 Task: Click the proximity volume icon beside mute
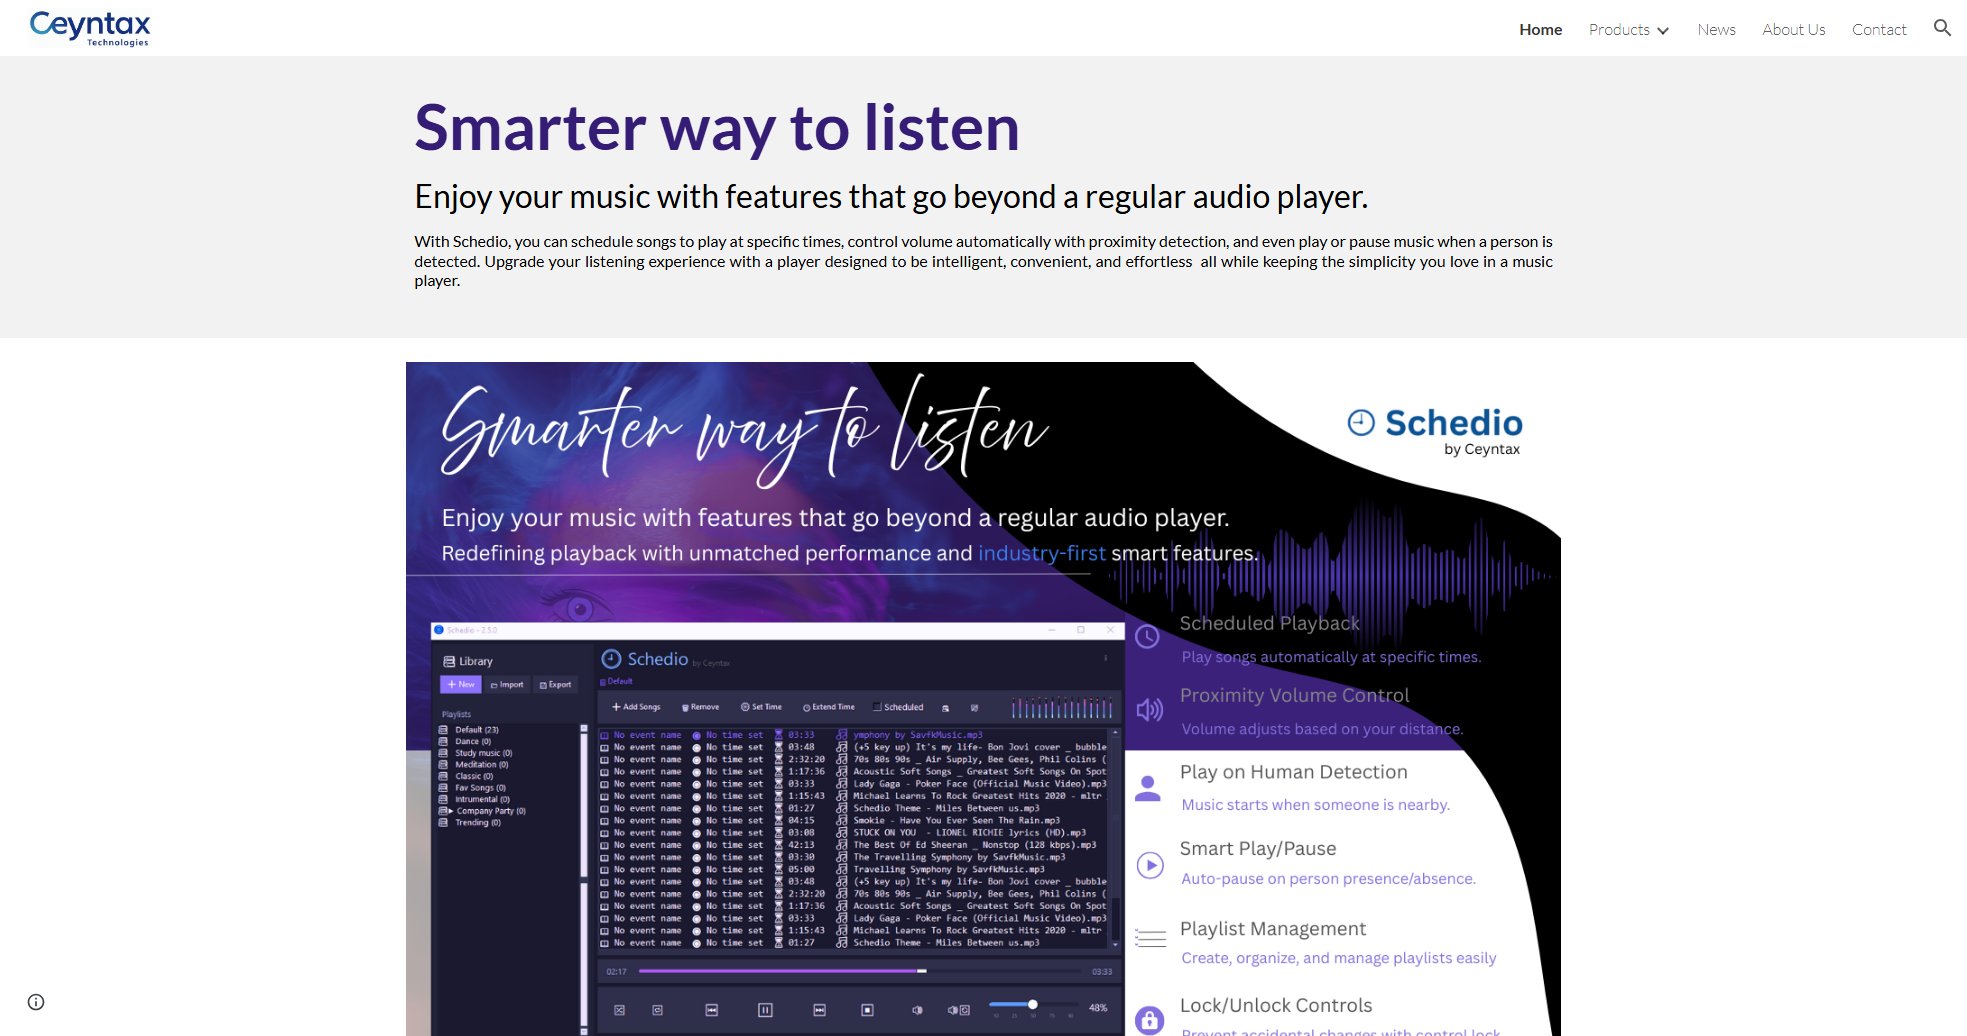[958, 1010]
